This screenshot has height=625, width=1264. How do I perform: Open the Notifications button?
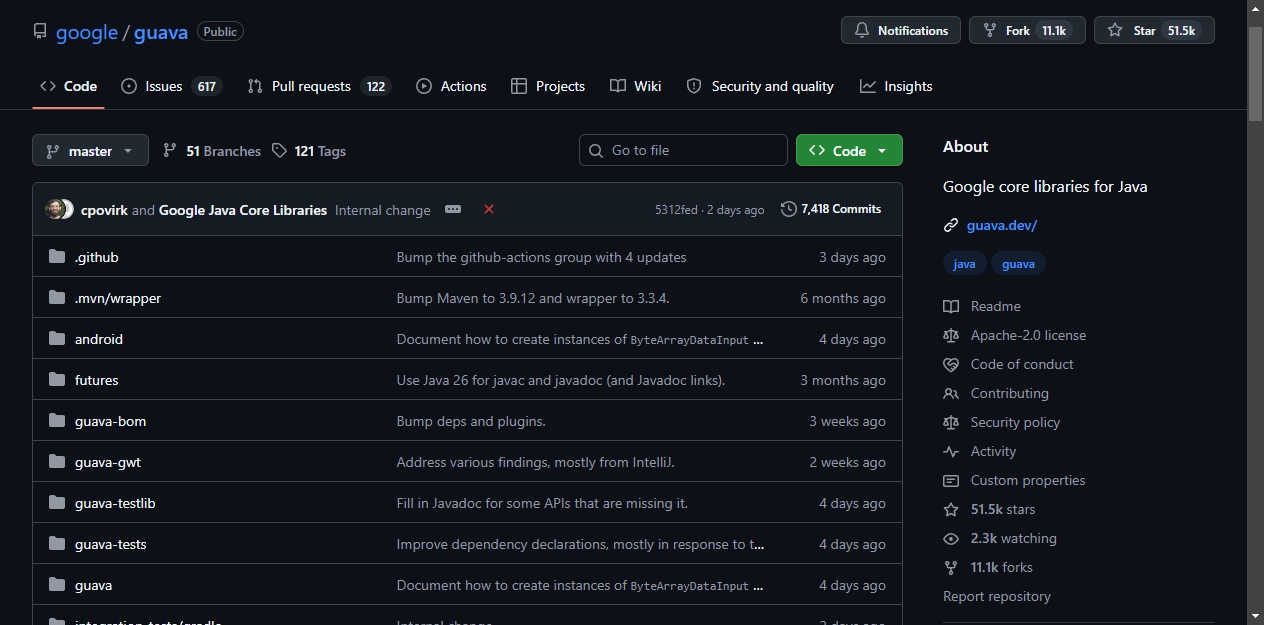pos(901,31)
